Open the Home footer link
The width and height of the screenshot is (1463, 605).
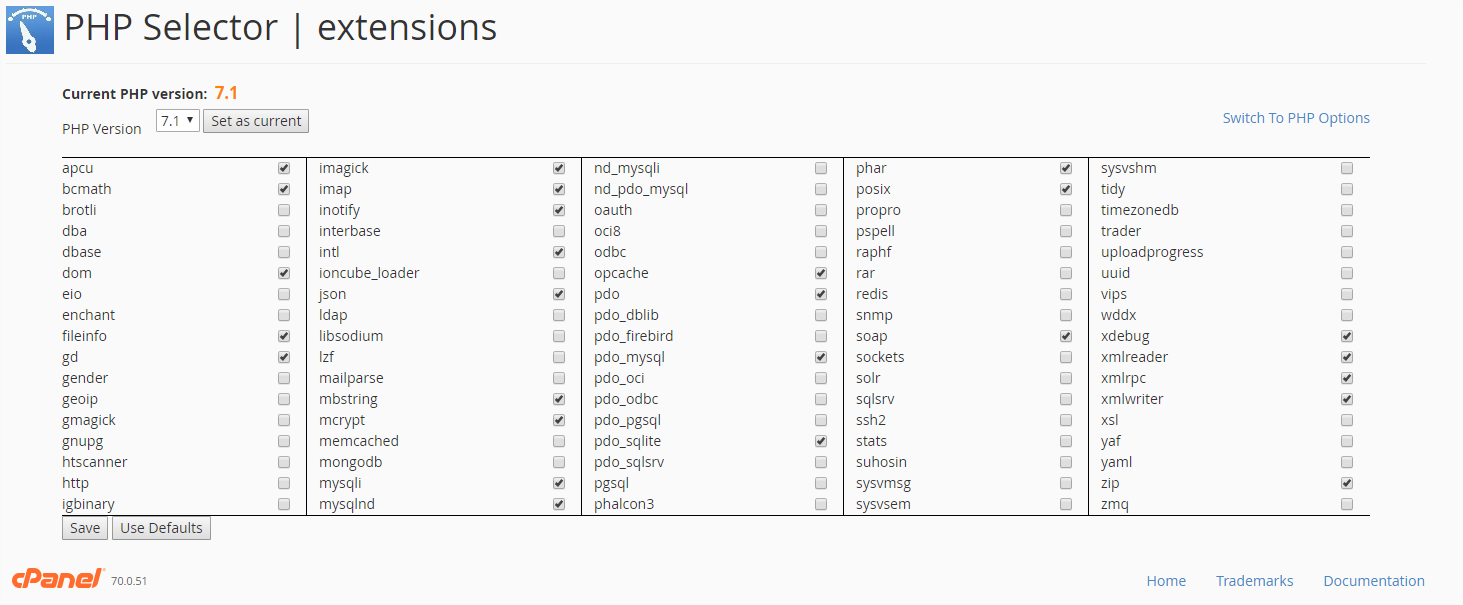pyautogui.click(x=1166, y=581)
